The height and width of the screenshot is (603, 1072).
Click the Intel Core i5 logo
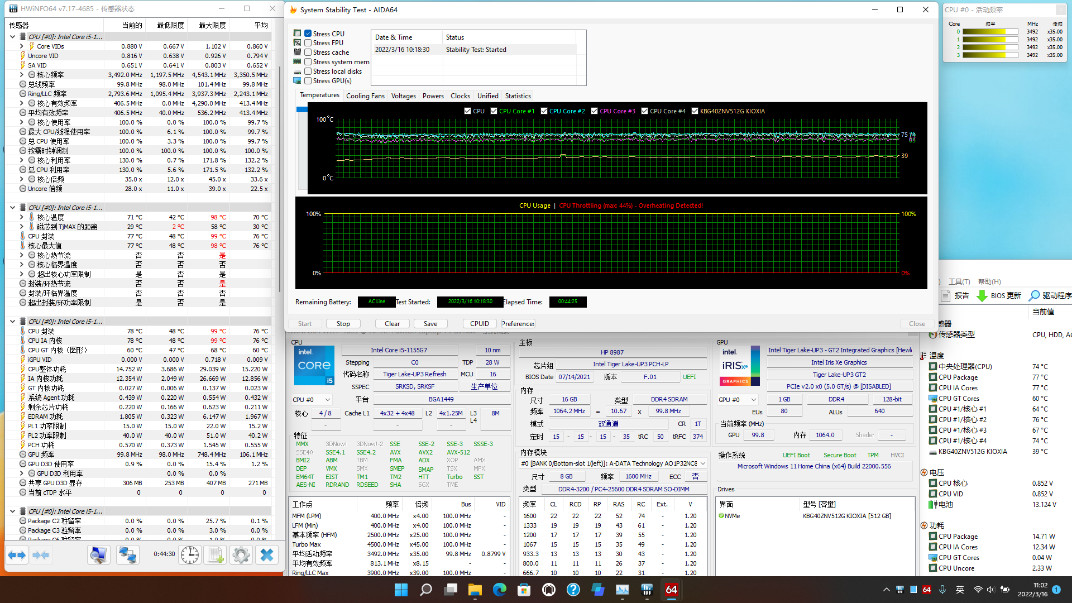click(314, 365)
